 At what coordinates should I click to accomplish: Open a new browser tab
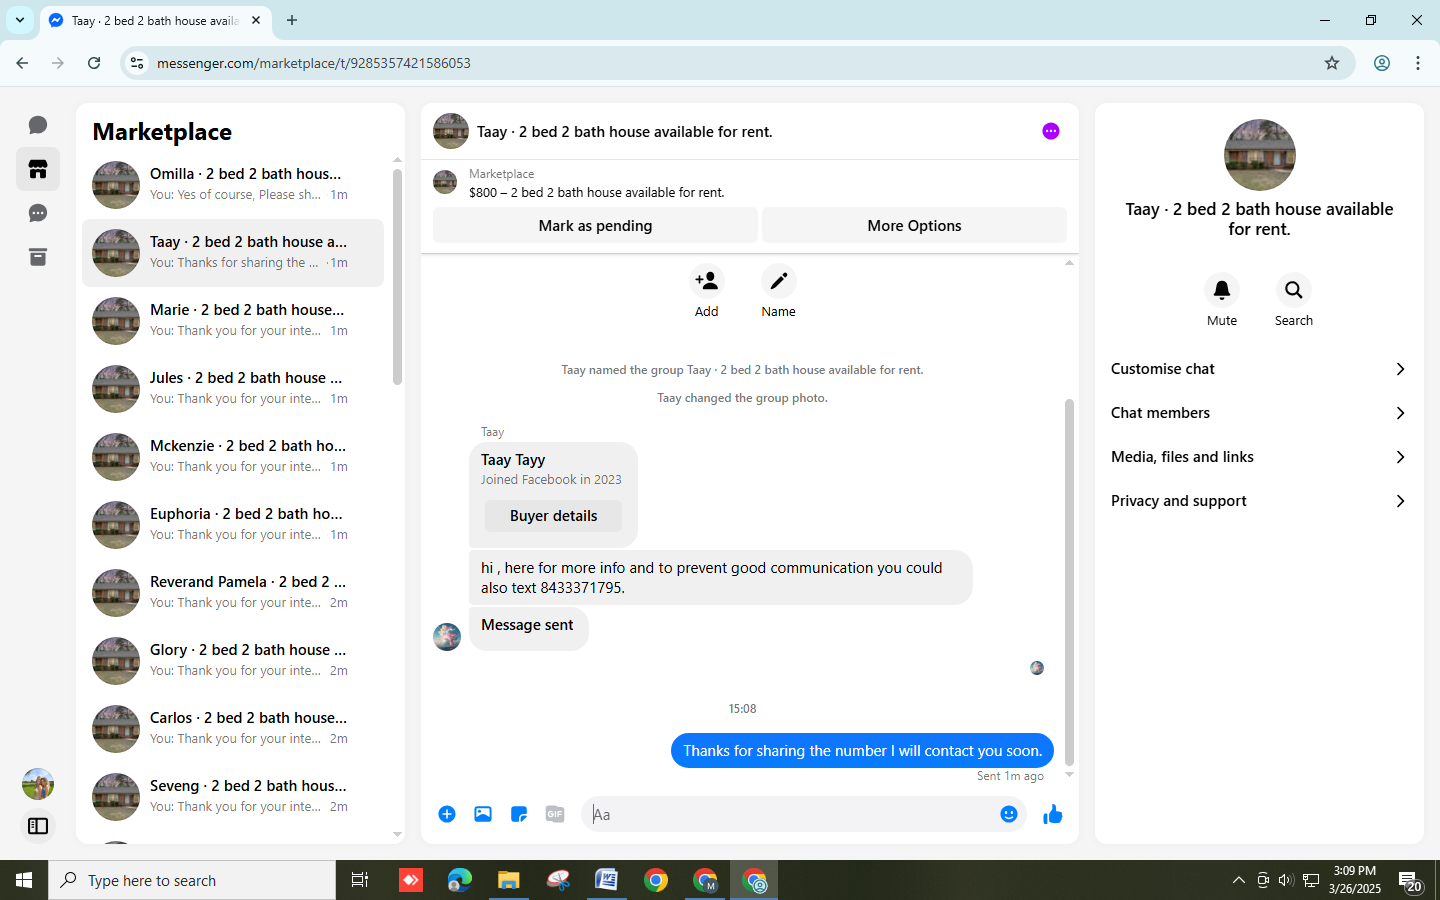pos(292,20)
